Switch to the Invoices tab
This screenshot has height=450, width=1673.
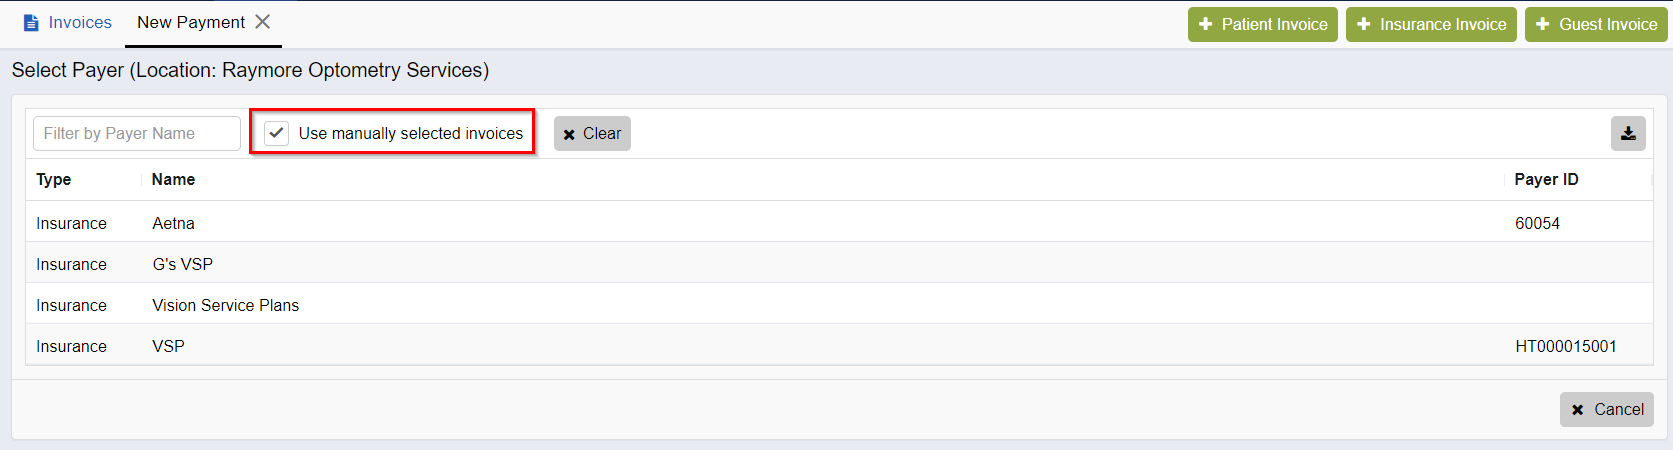click(x=68, y=22)
